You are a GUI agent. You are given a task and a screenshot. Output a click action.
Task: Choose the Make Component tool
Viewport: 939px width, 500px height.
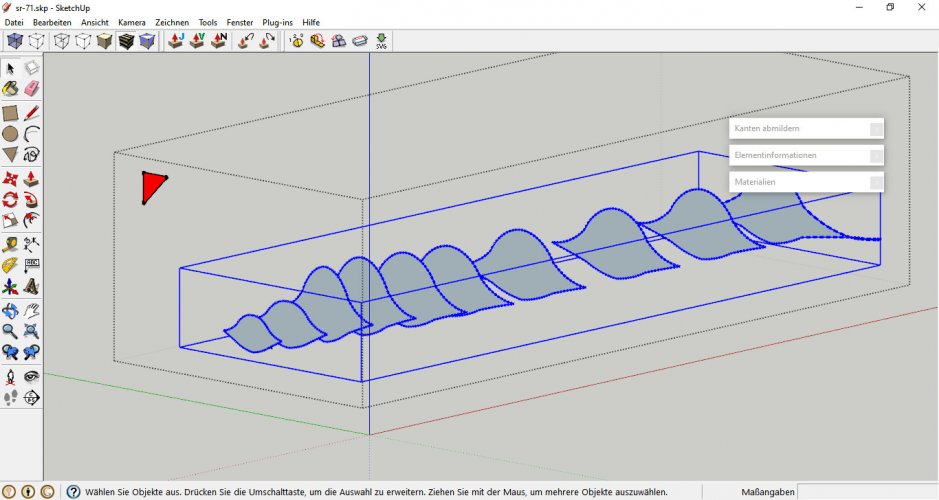point(32,68)
